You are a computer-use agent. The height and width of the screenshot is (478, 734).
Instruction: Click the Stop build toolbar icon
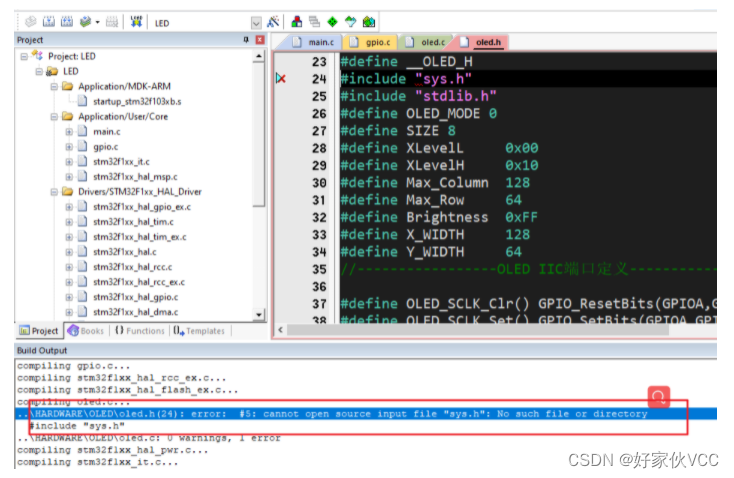[111, 22]
